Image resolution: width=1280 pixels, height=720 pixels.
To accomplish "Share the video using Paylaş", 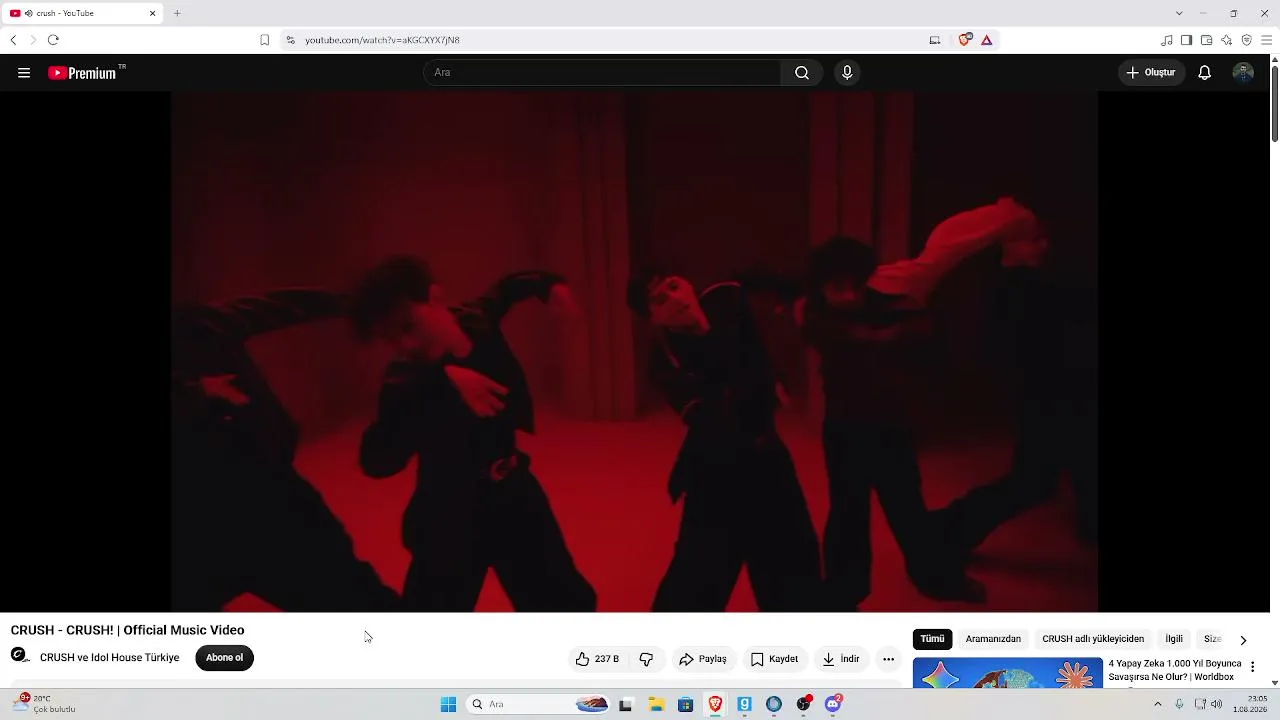I will 703,659.
